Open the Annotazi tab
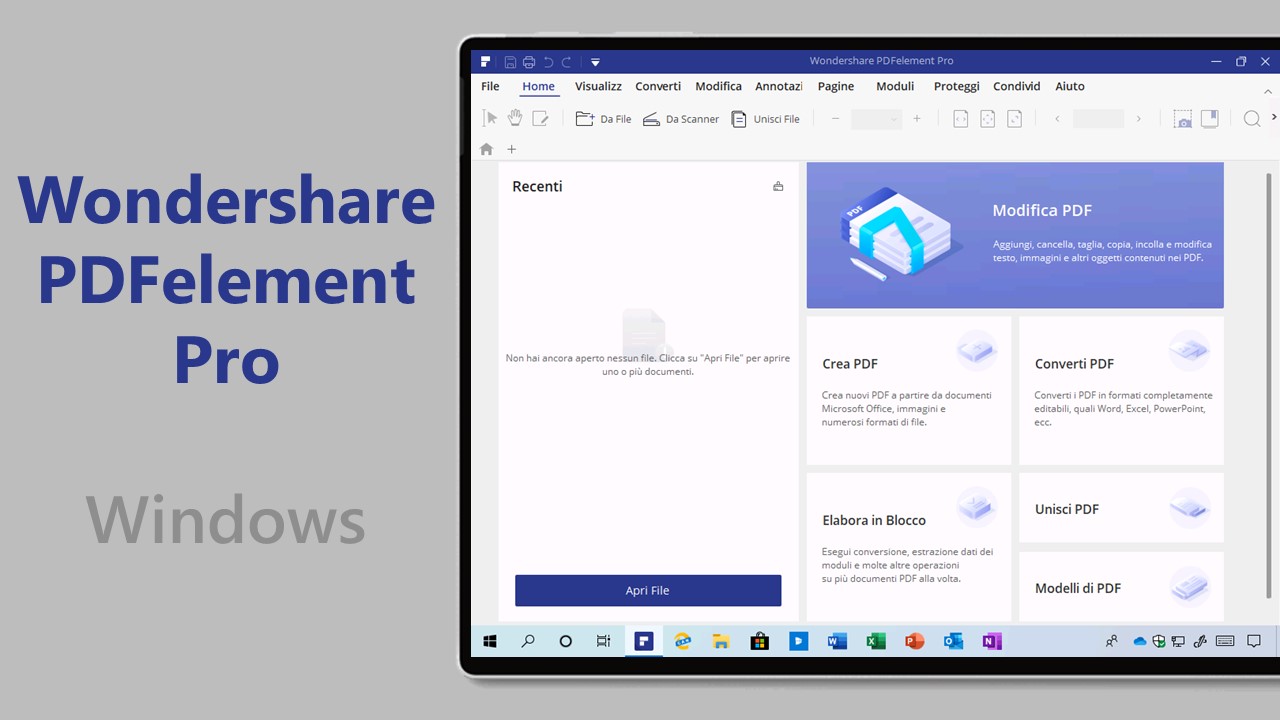This screenshot has width=1280, height=720. pos(779,87)
